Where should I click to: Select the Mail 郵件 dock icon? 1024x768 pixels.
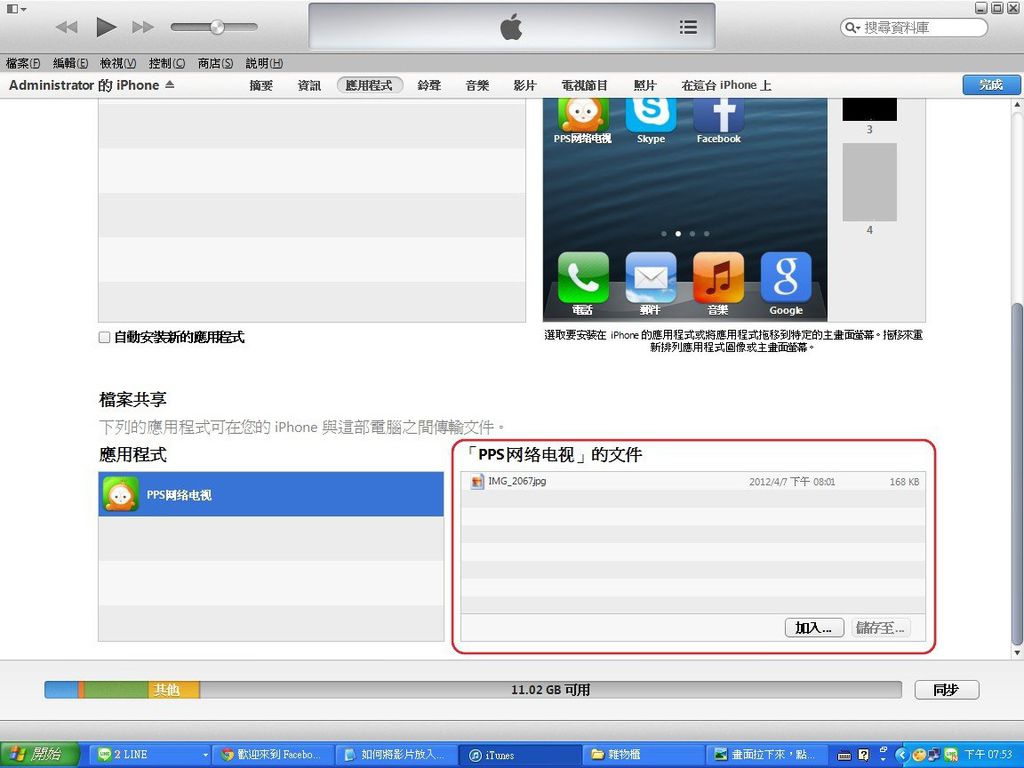[x=650, y=278]
